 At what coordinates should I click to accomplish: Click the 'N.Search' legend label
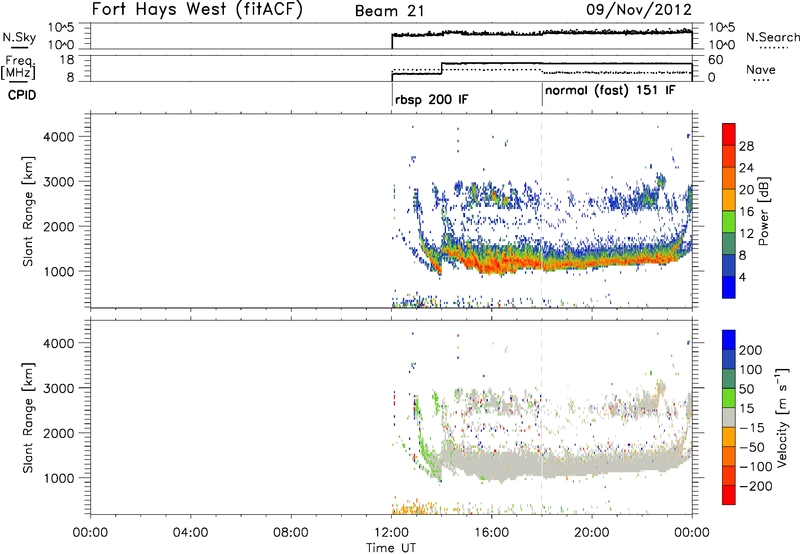pos(772,37)
